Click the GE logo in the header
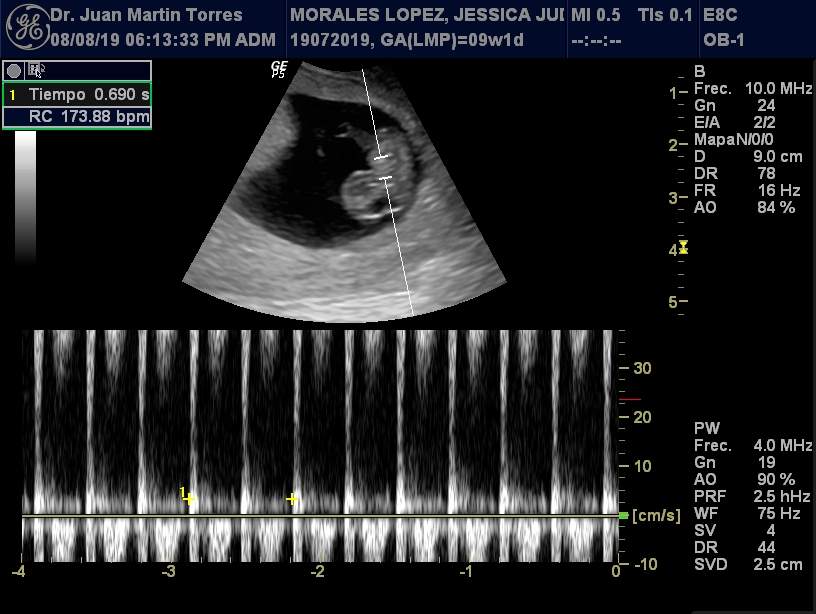 25,28
